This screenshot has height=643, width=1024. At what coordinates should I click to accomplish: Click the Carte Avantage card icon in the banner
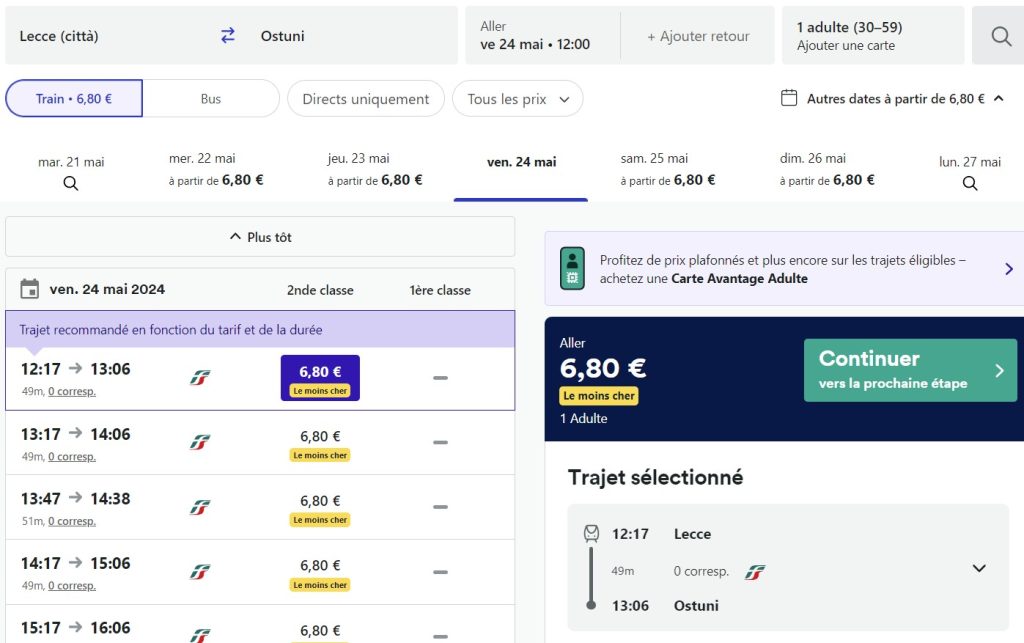tap(570, 270)
